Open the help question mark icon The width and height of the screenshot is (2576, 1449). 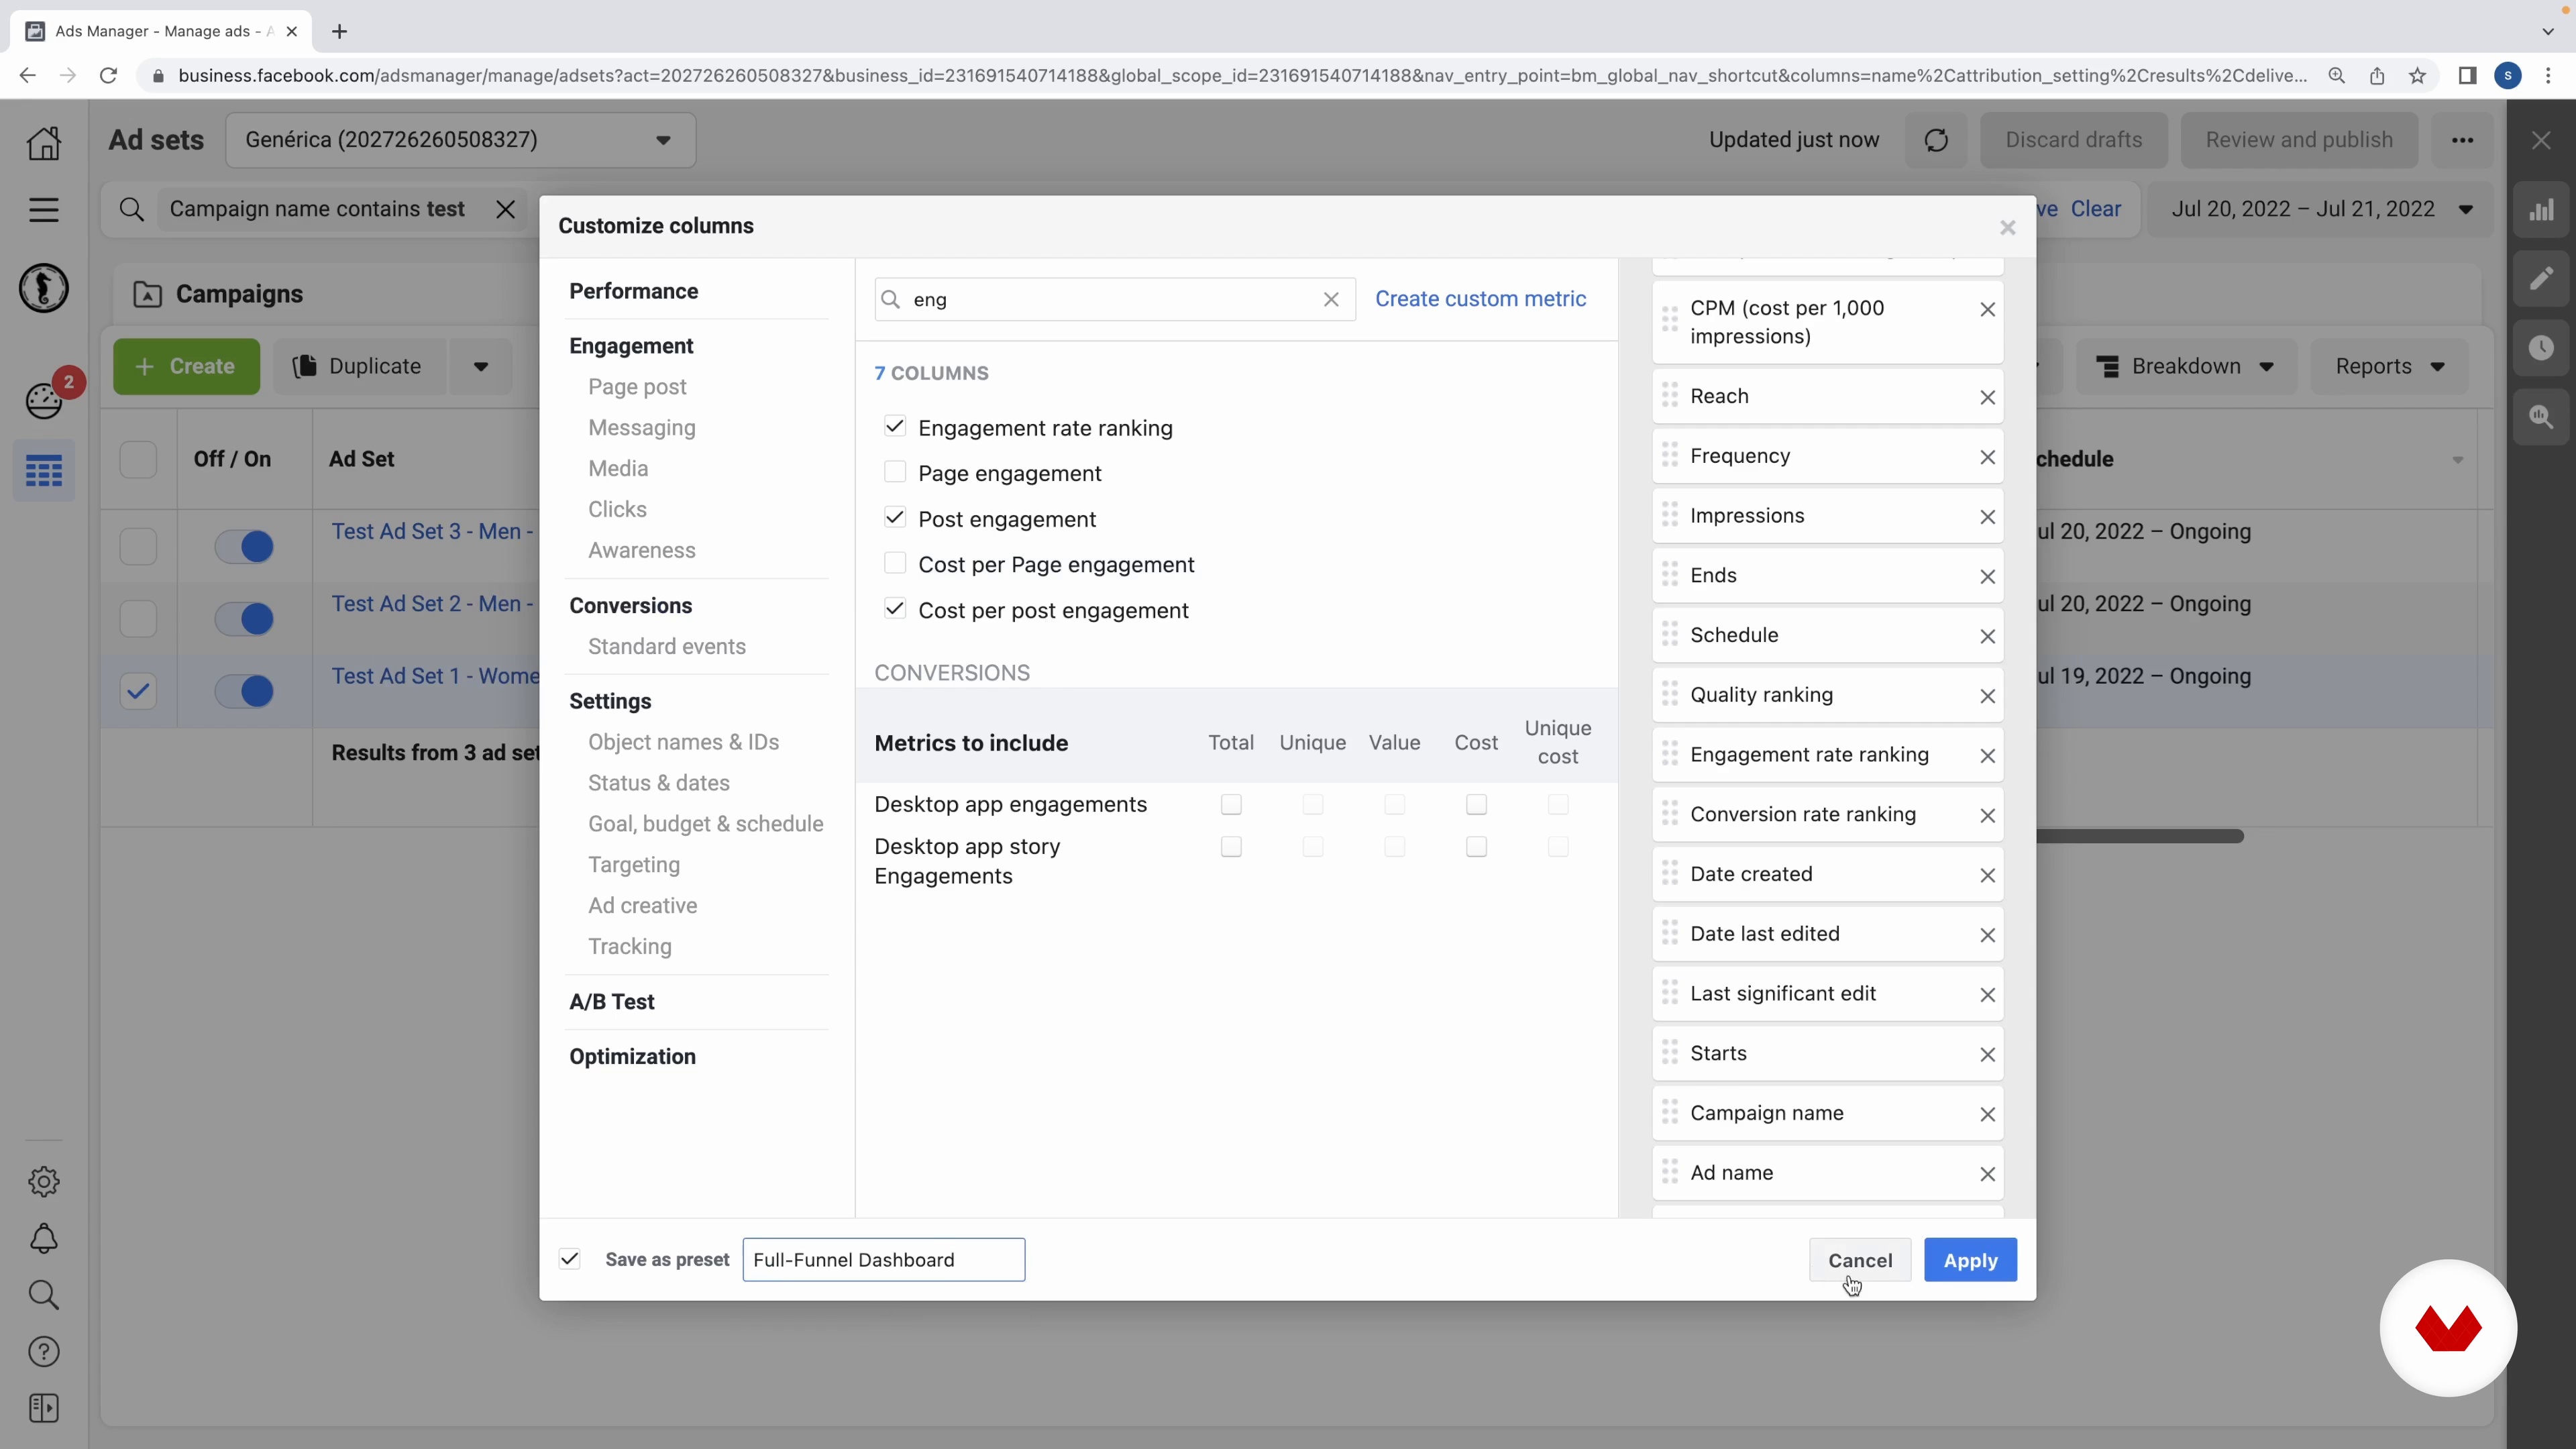point(44,1352)
